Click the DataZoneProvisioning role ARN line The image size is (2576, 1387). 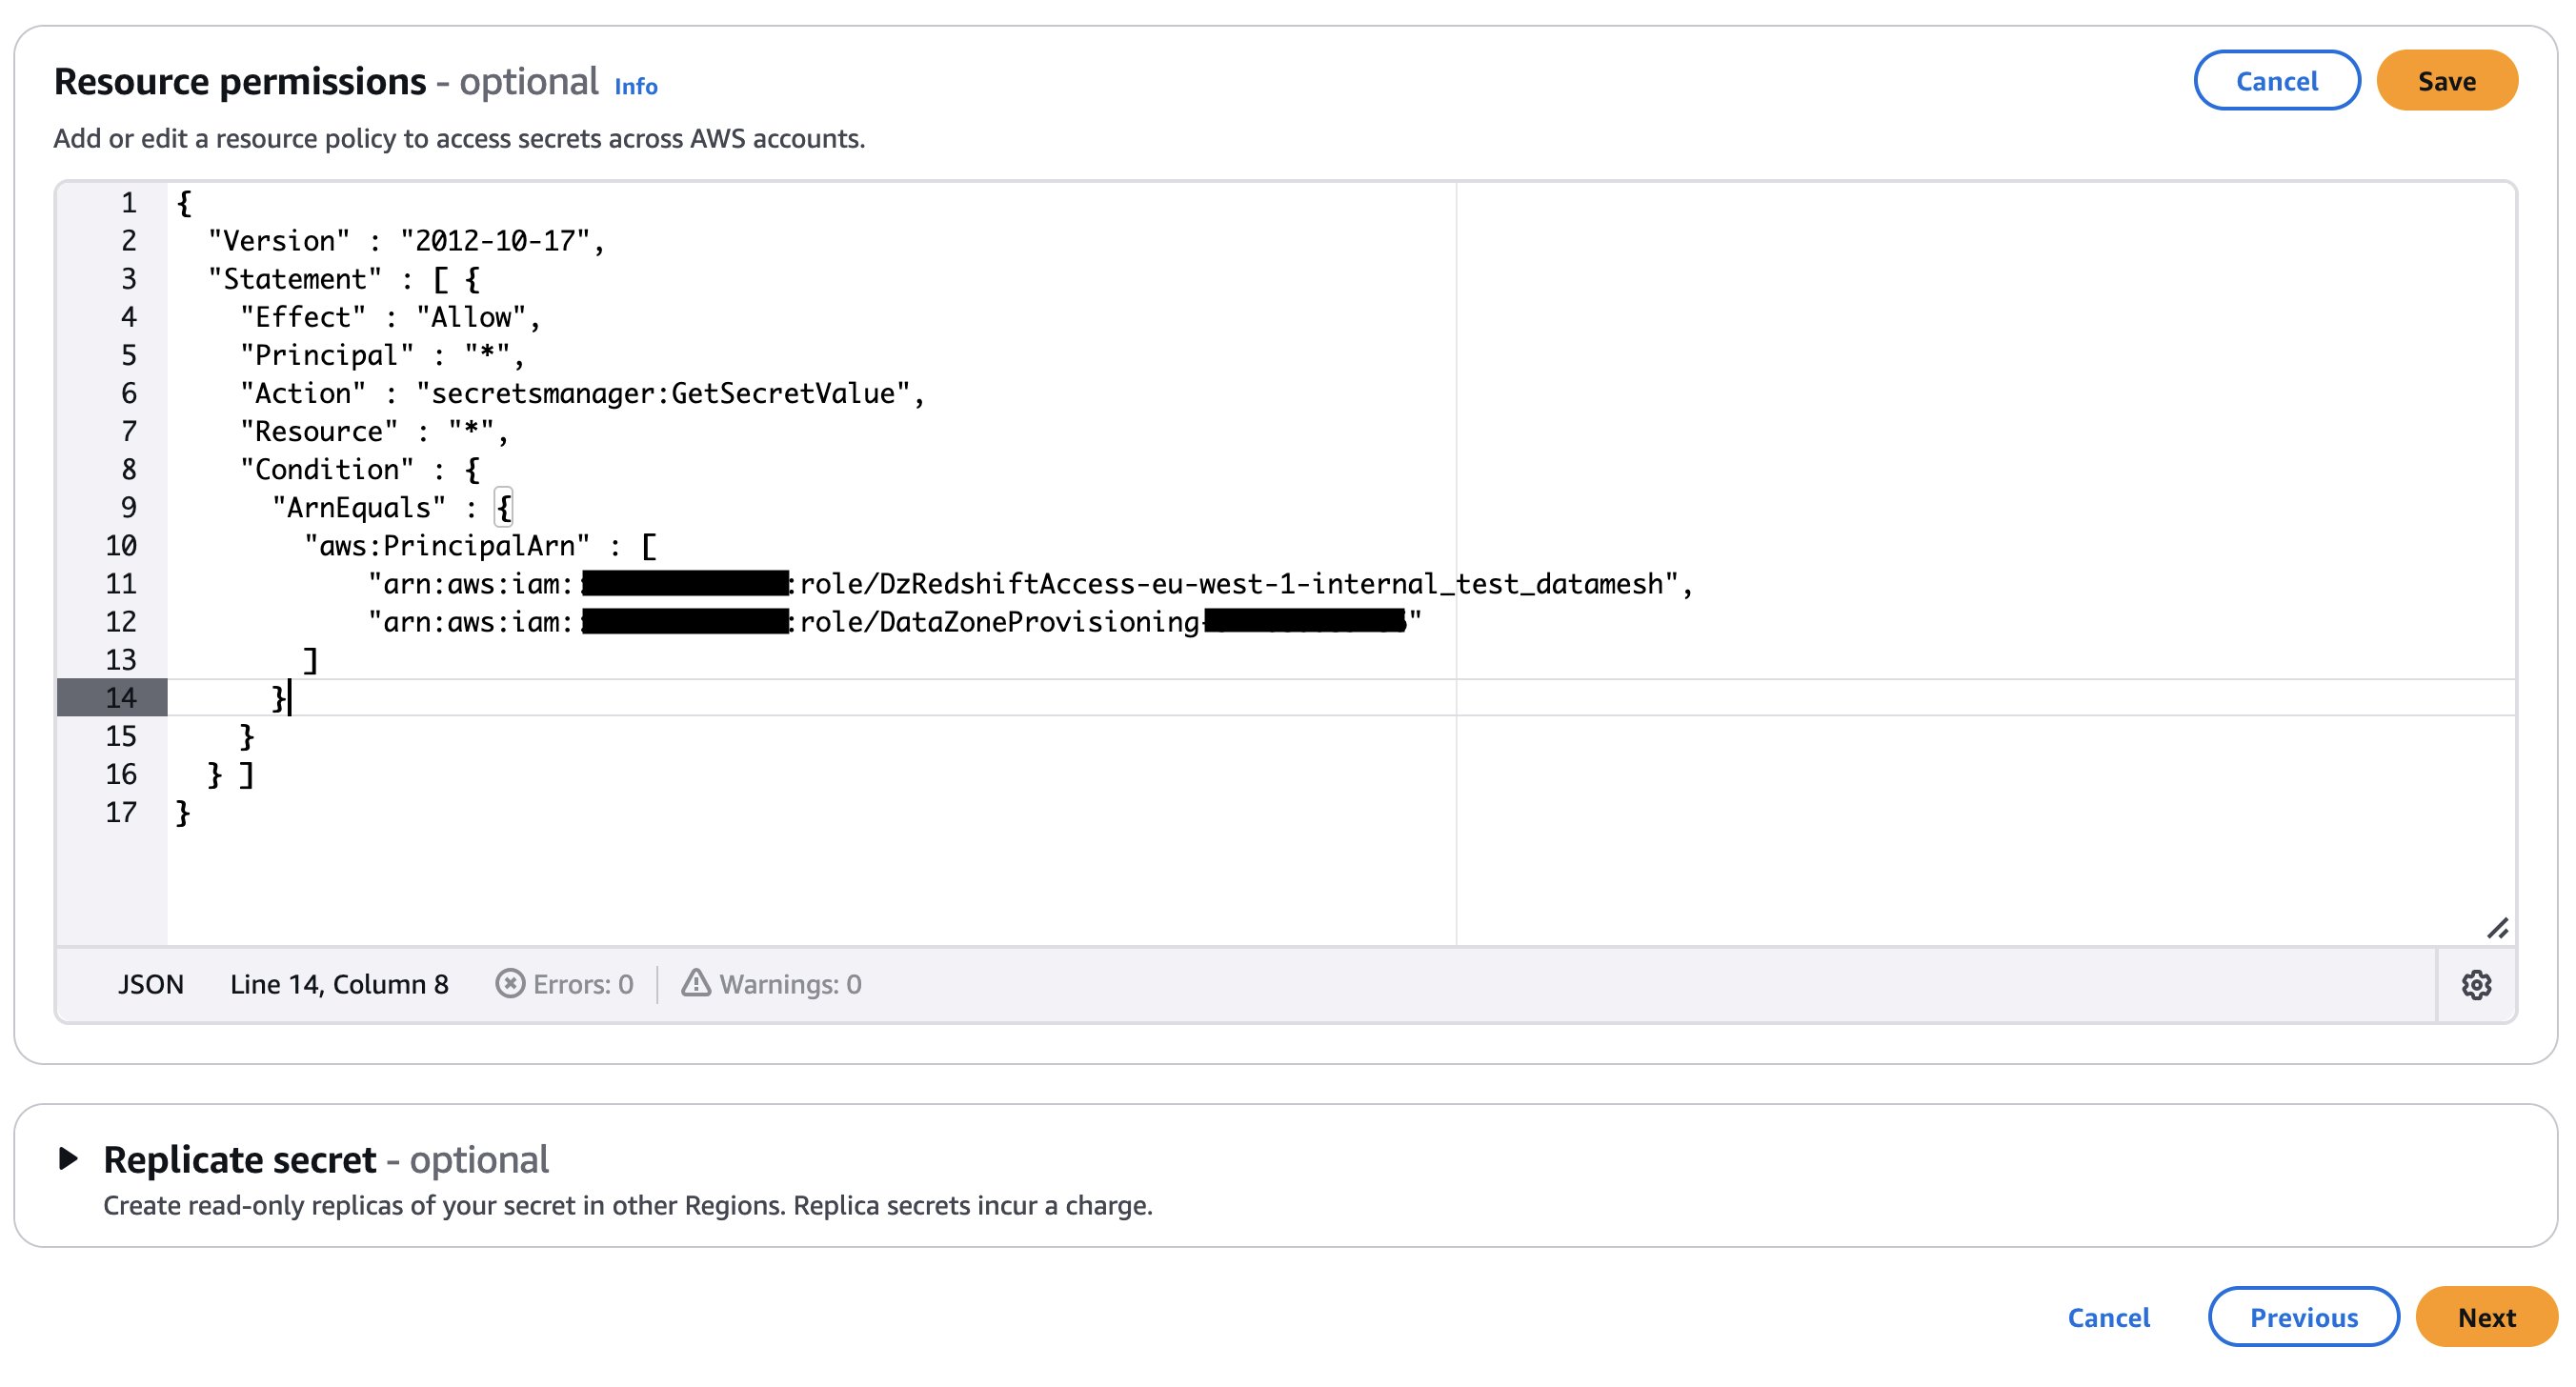click(1000, 622)
